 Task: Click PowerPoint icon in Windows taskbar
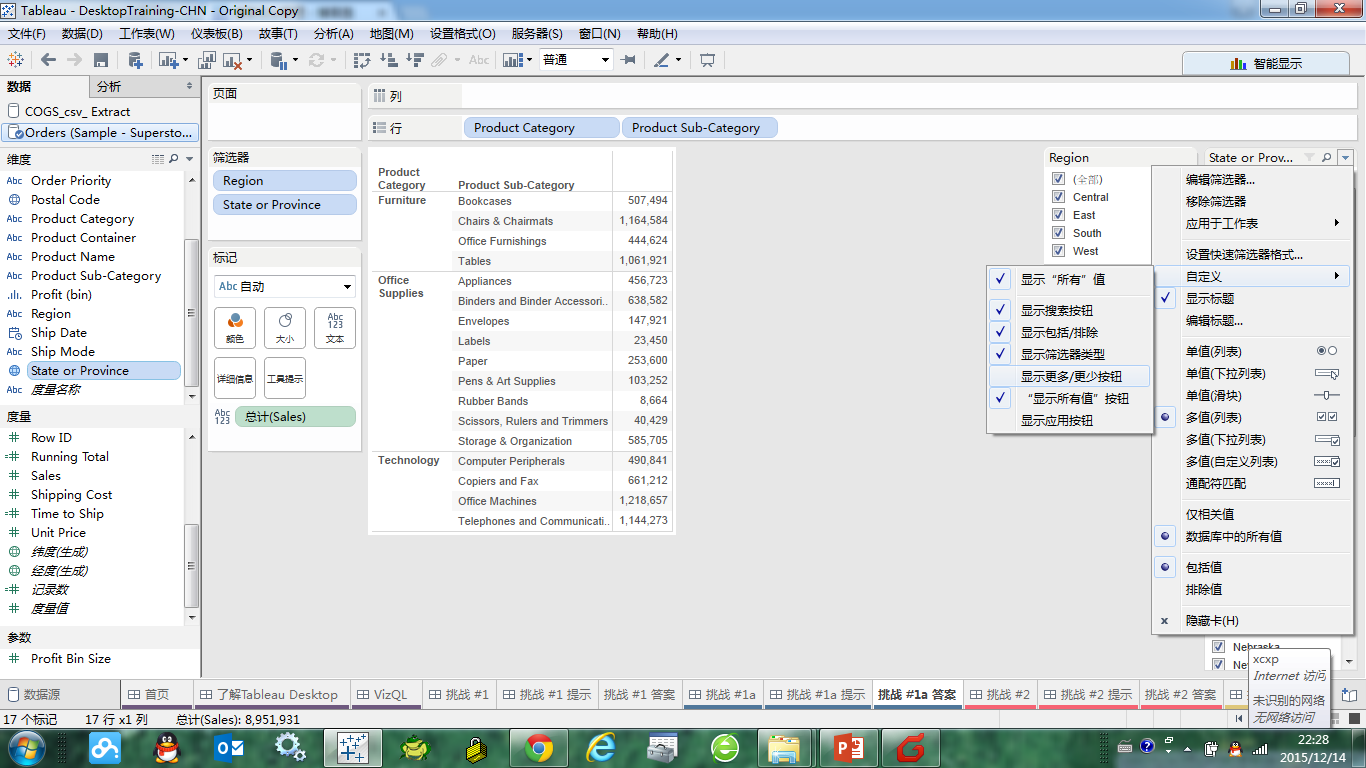pos(847,747)
